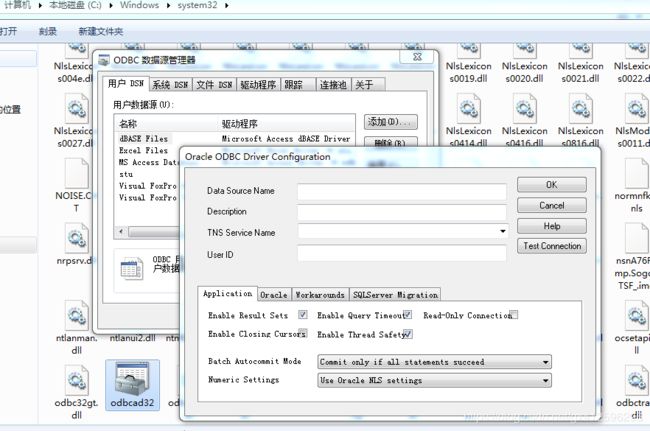Click the Description input field
The width and height of the screenshot is (650, 431).
coord(402,211)
